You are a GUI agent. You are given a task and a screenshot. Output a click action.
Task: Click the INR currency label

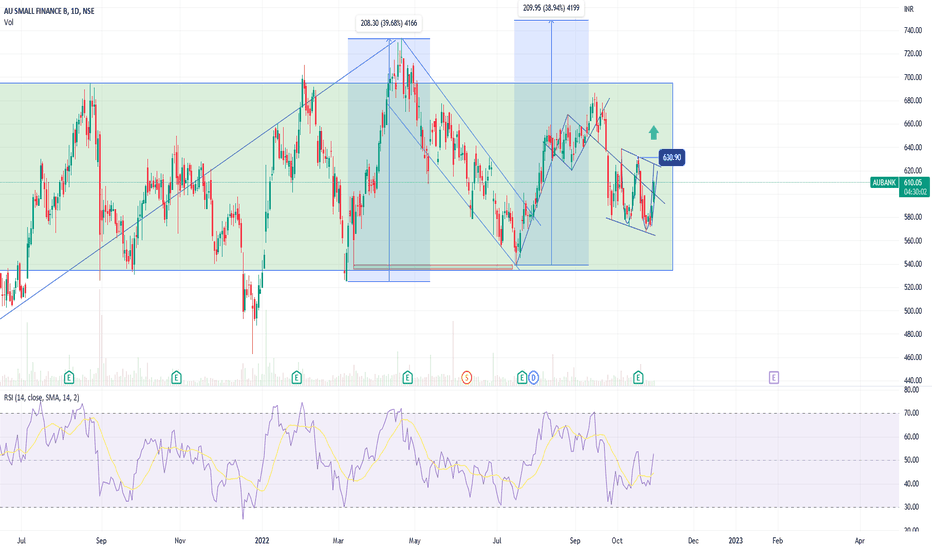click(x=908, y=9)
